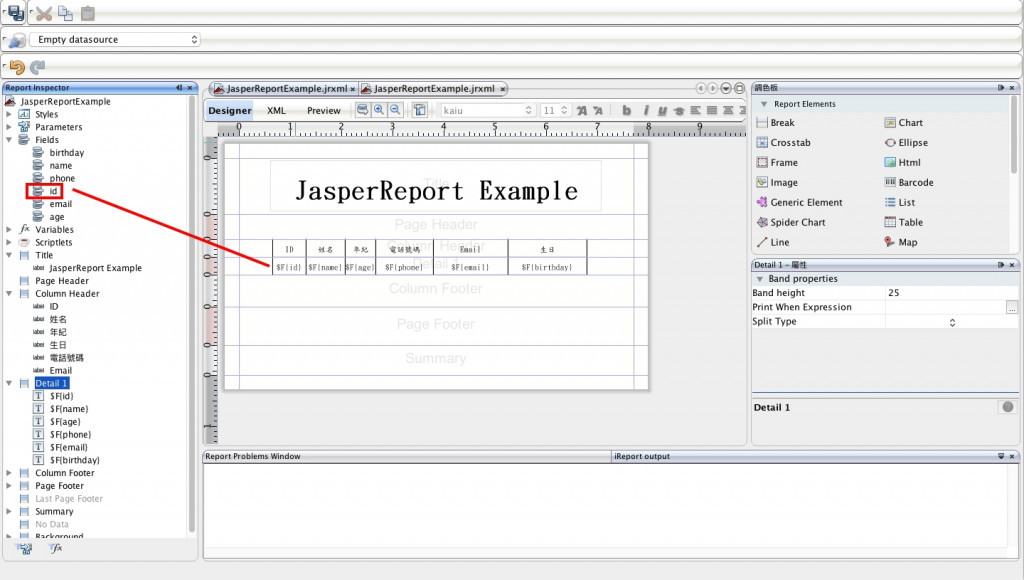Click the zoom in magnifier icon

pyautogui.click(x=379, y=110)
